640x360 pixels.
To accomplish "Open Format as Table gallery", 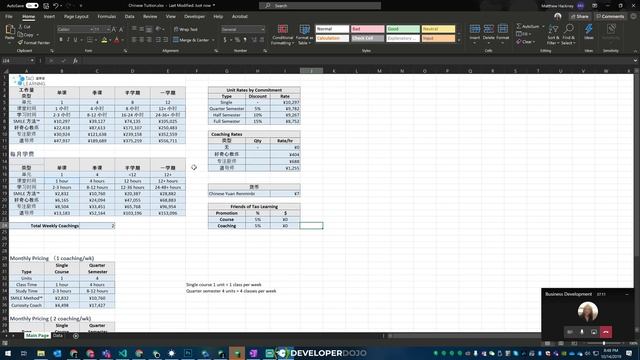I will click(x=304, y=35).
